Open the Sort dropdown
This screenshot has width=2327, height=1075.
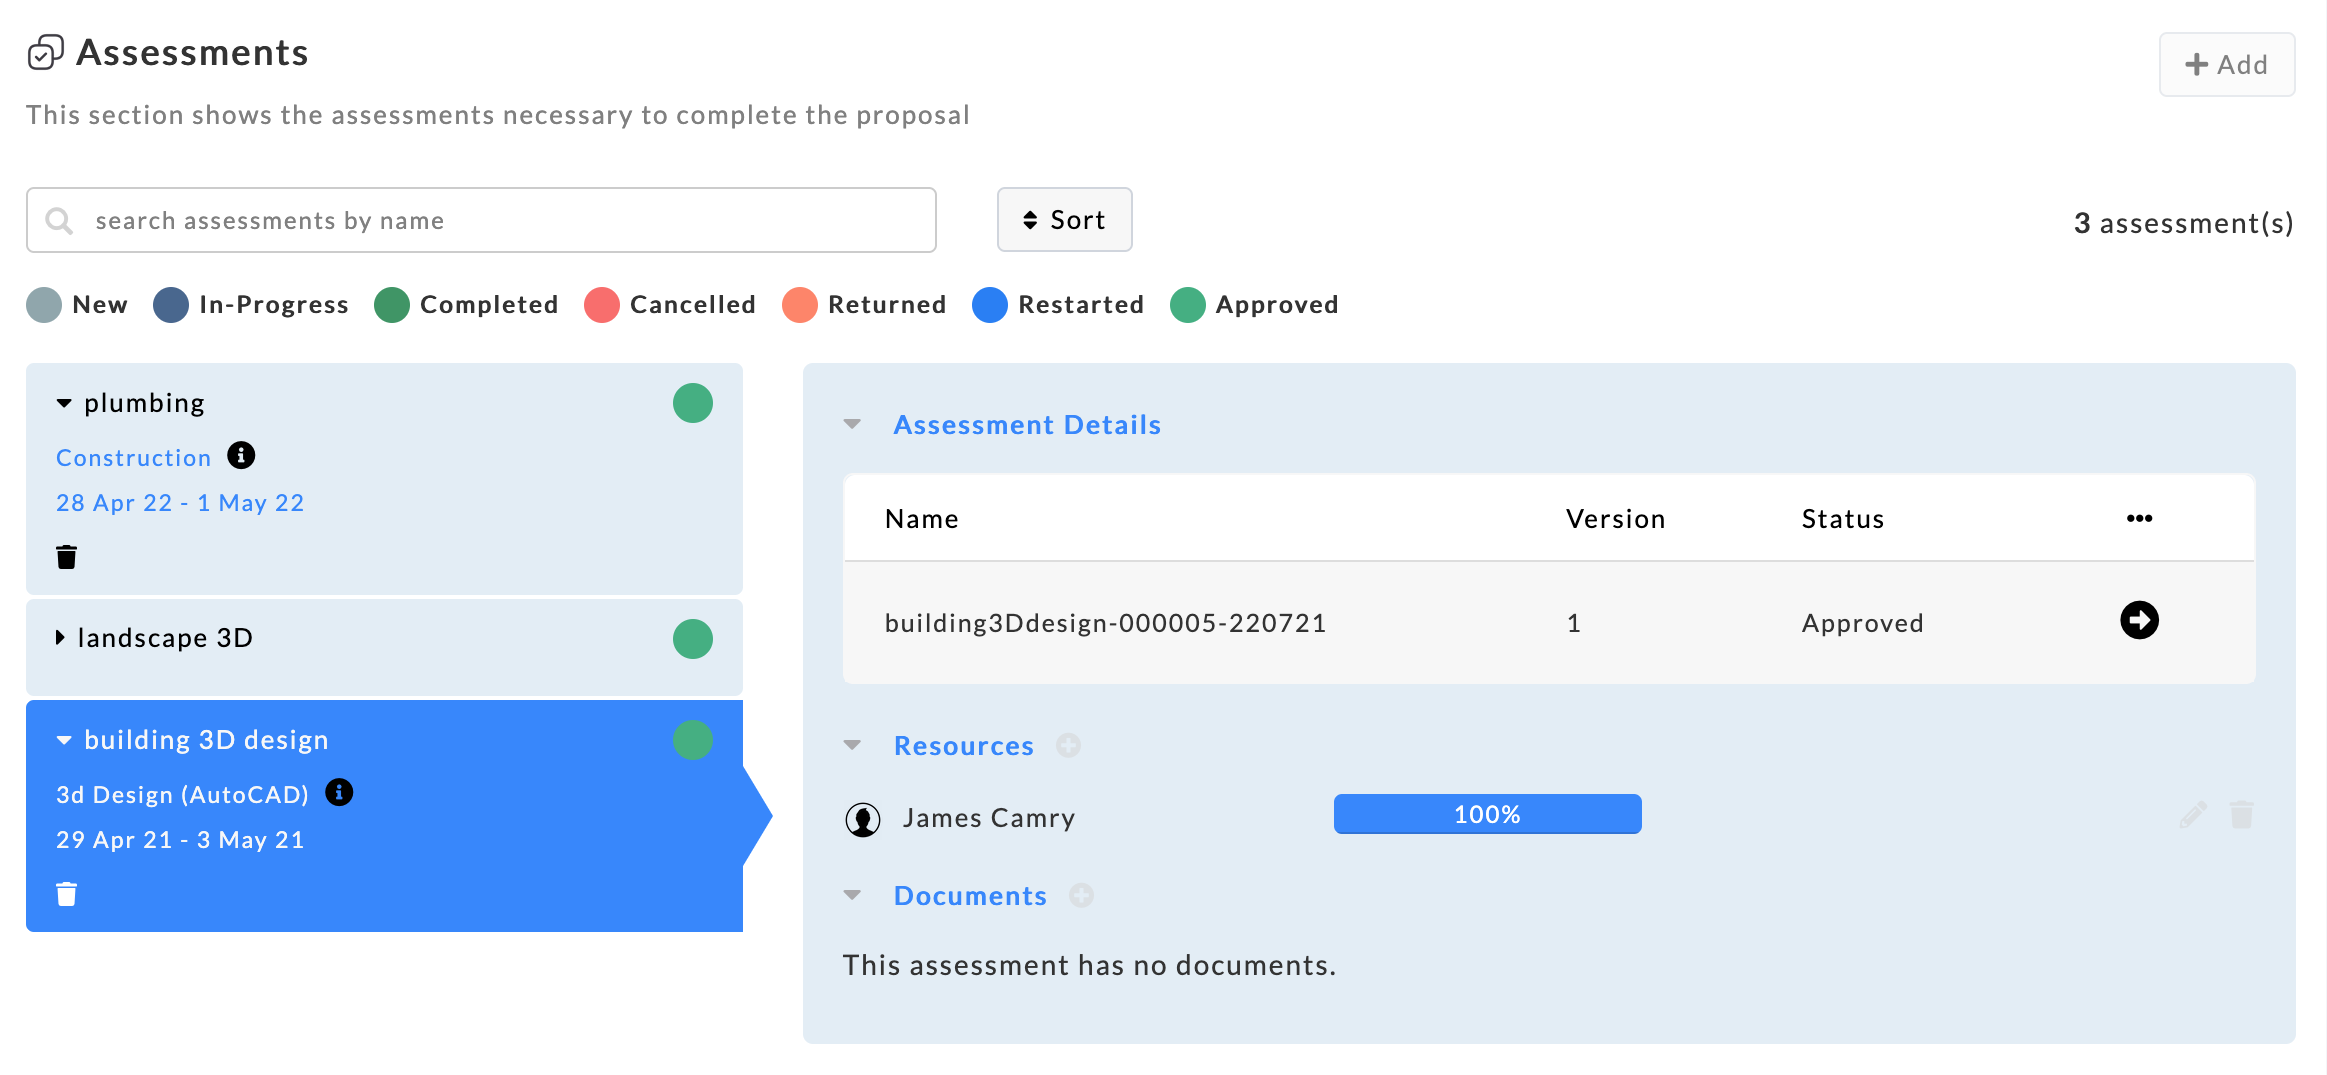pos(1064,220)
